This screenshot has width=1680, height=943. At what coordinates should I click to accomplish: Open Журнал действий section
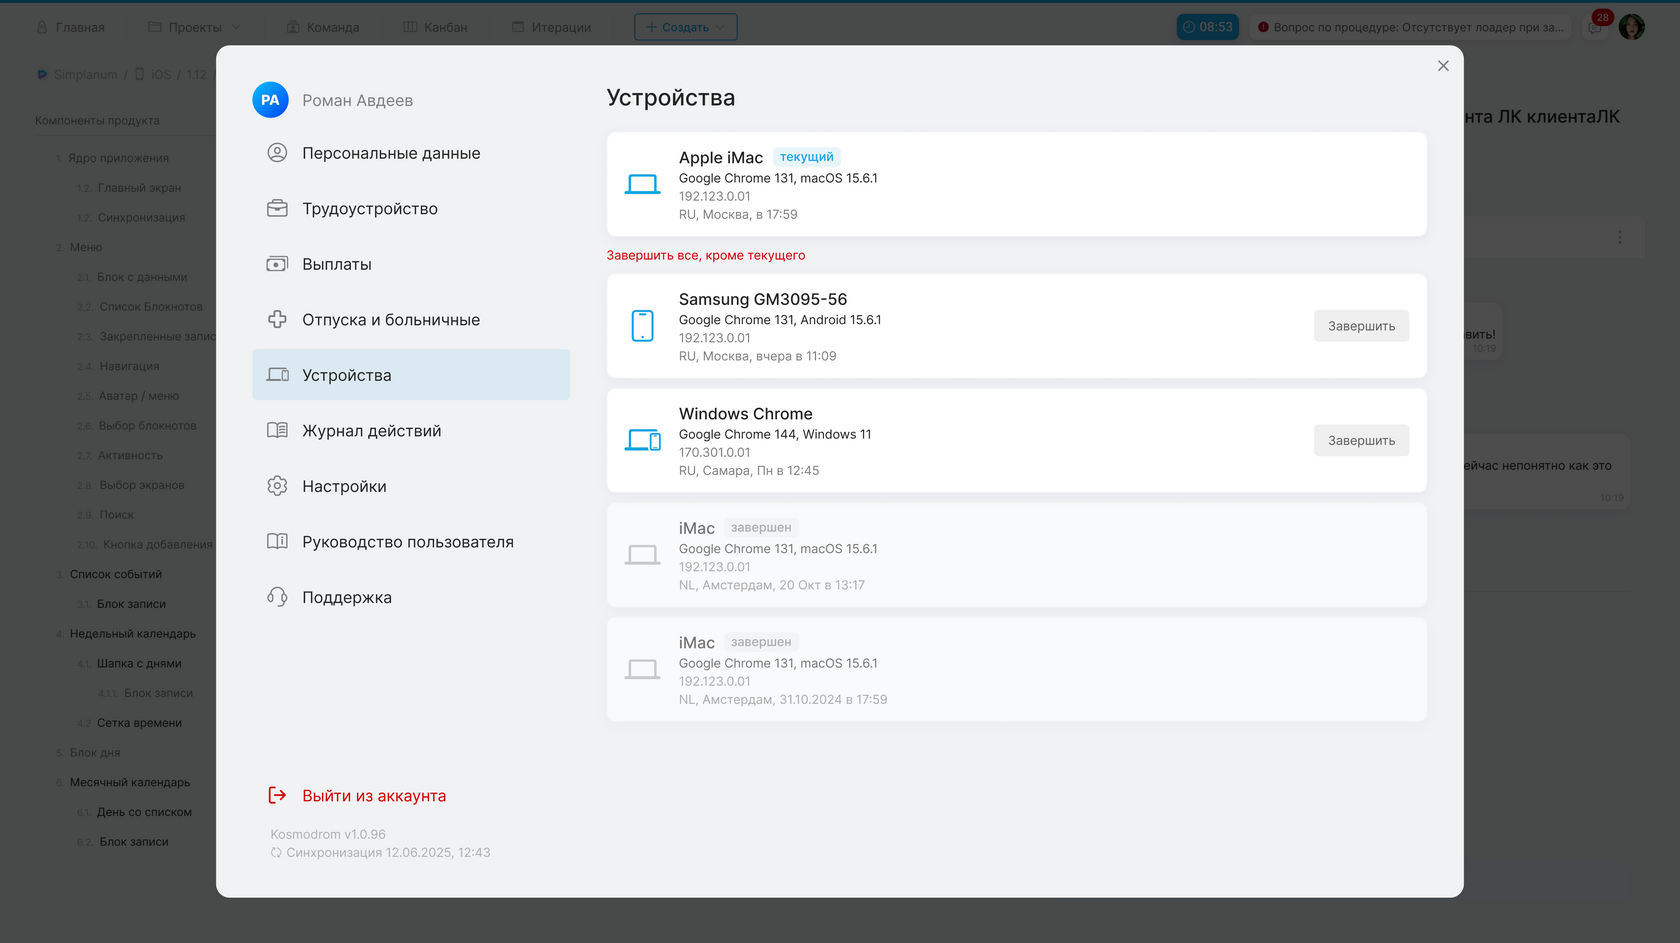(411, 430)
